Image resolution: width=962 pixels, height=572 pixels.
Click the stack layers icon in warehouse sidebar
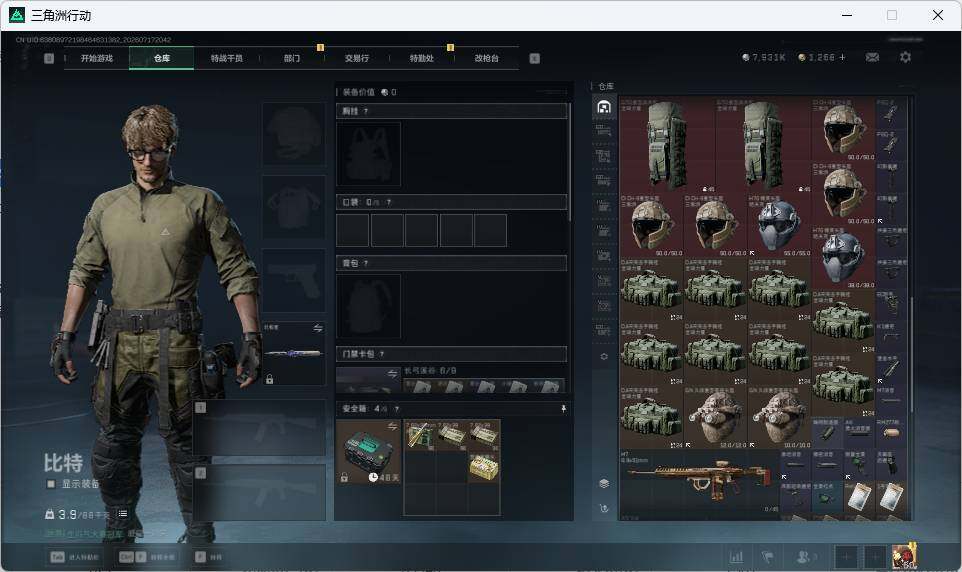coord(604,484)
